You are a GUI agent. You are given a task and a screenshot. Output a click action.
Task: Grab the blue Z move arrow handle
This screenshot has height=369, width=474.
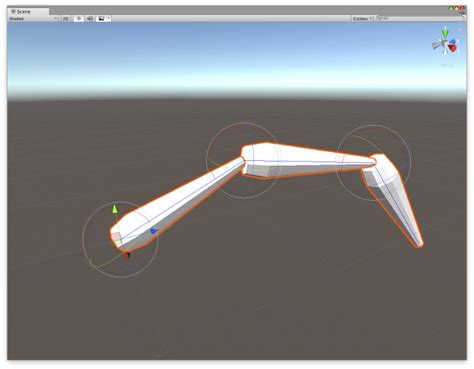click(154, 231)
